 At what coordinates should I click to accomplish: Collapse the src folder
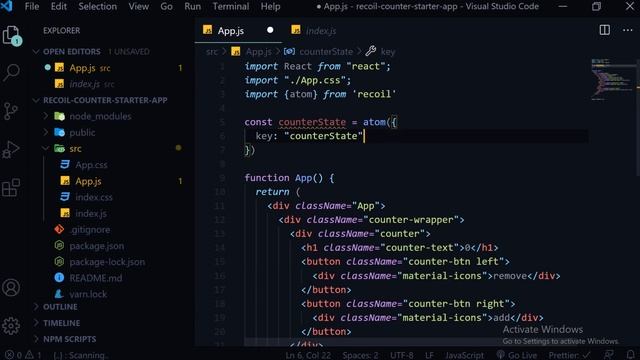click(75, 149)
